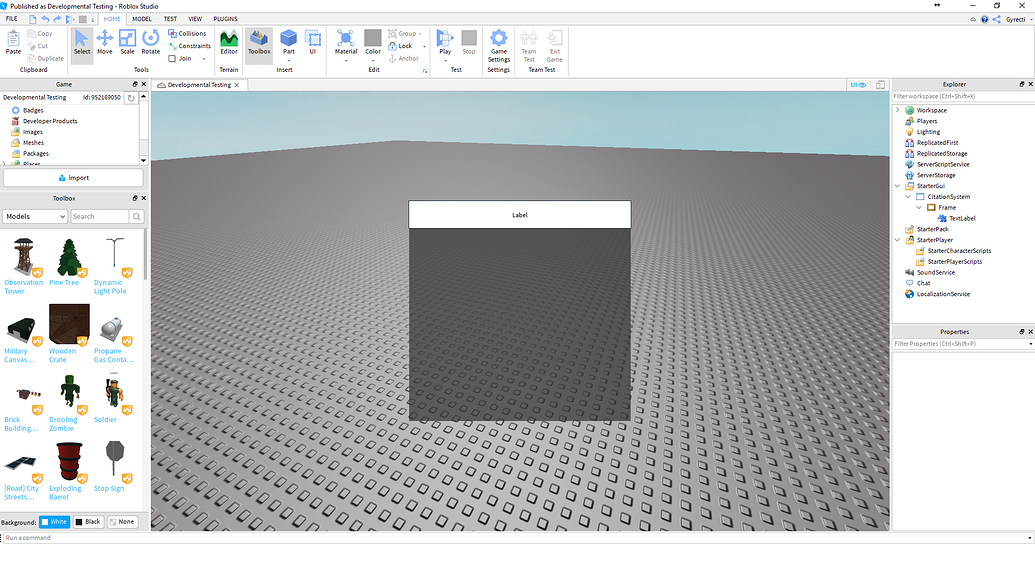This screenshot has width=1035, height=561.
Task: Switch to the PLUGINS ribbon tab
Action: tap(225, 19)
